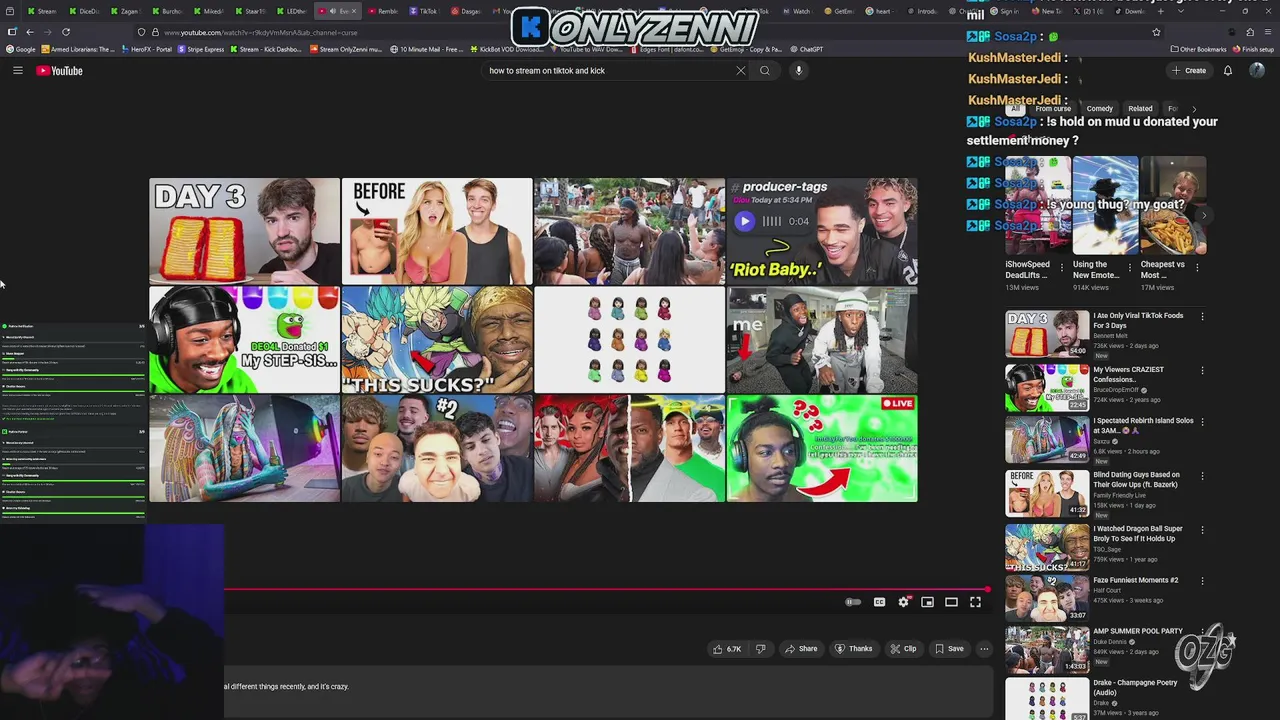This screenshot has width=1280, height=720.
Task: Select the 'Comedy' filter chip
Action: (1099, 109)
